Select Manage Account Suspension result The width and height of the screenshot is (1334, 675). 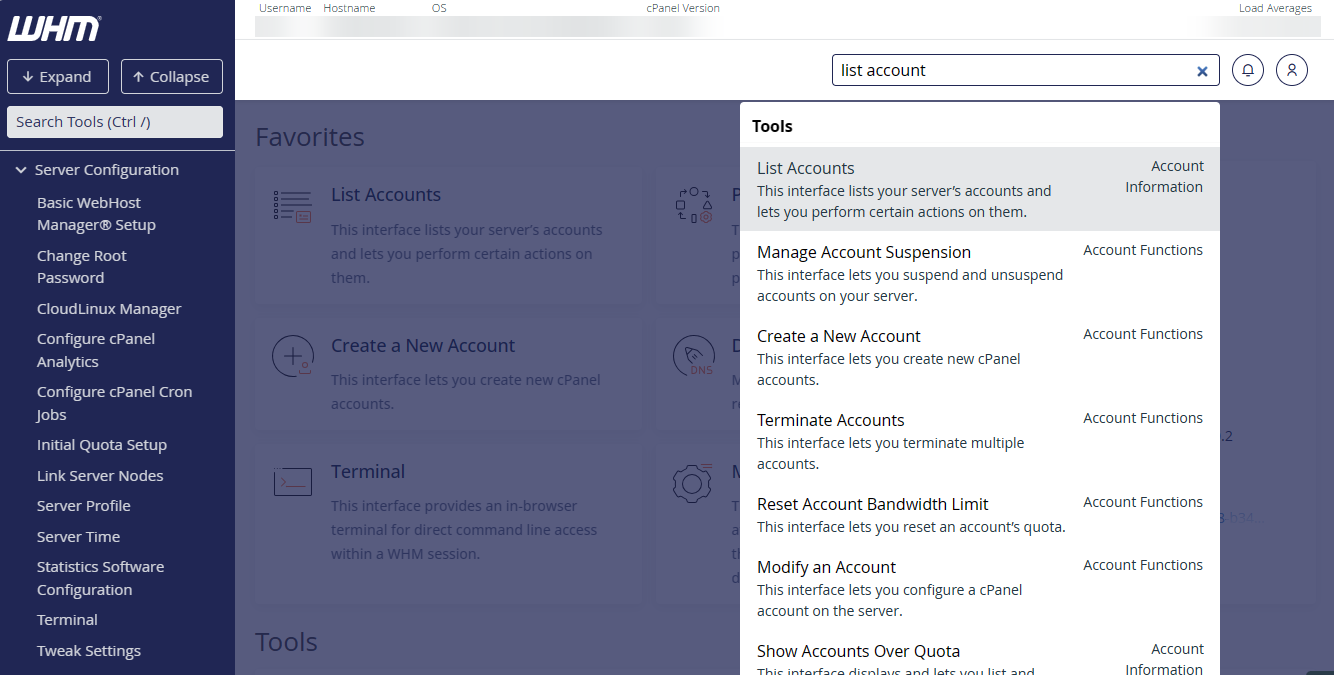pyautogui.click(x=980, y=273)
